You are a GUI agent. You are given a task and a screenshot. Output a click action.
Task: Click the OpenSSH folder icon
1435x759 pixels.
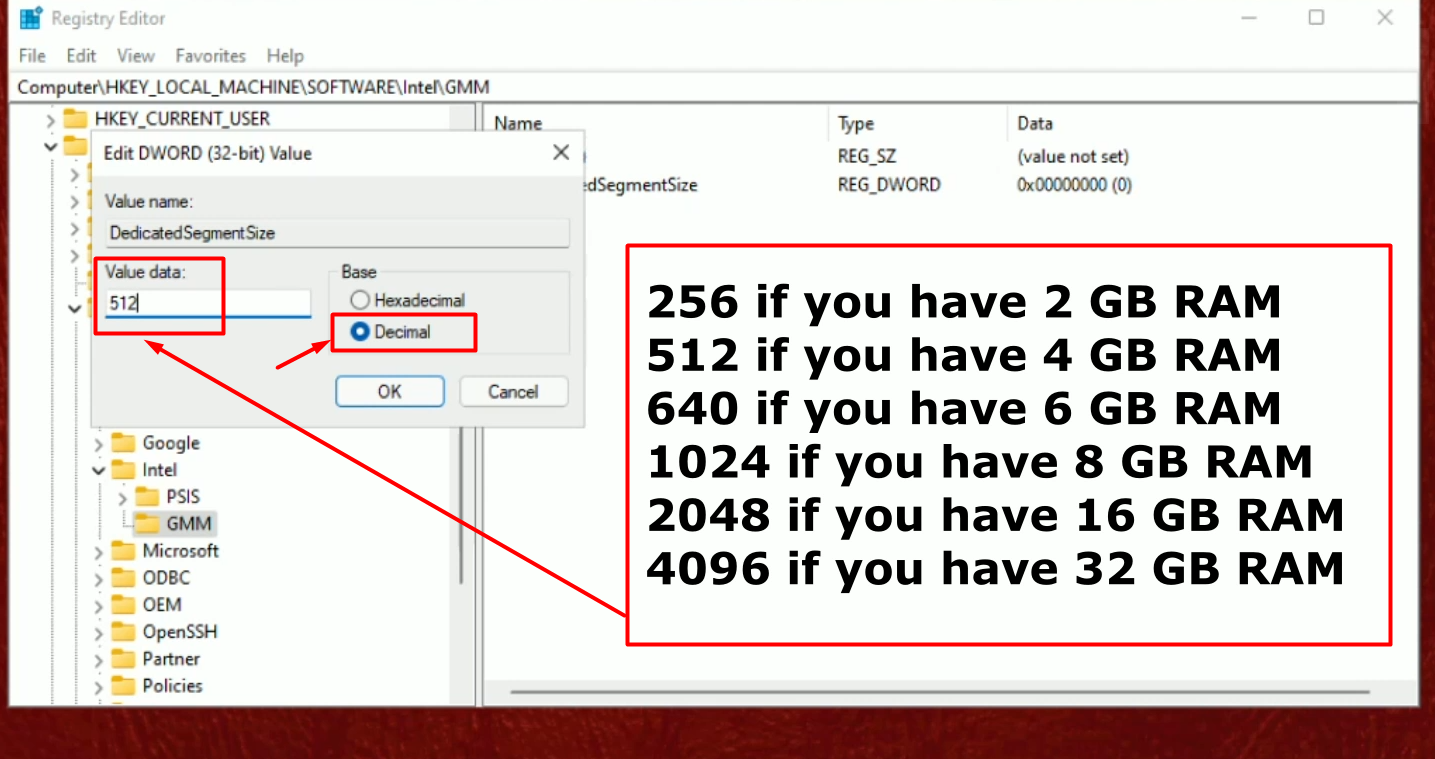pos(123,632)
